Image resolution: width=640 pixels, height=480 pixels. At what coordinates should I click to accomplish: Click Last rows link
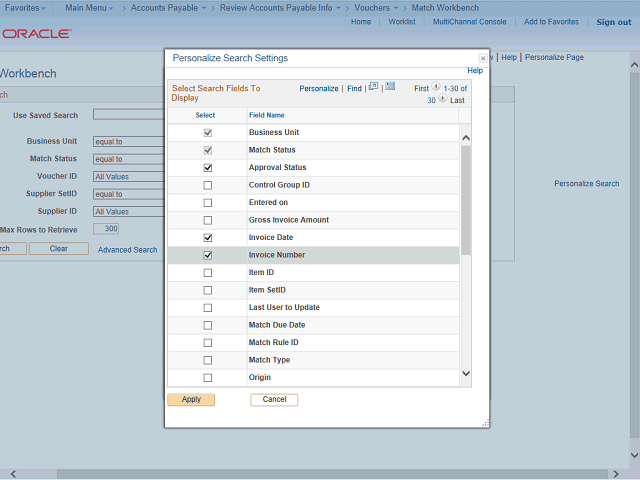coord(457,100)
